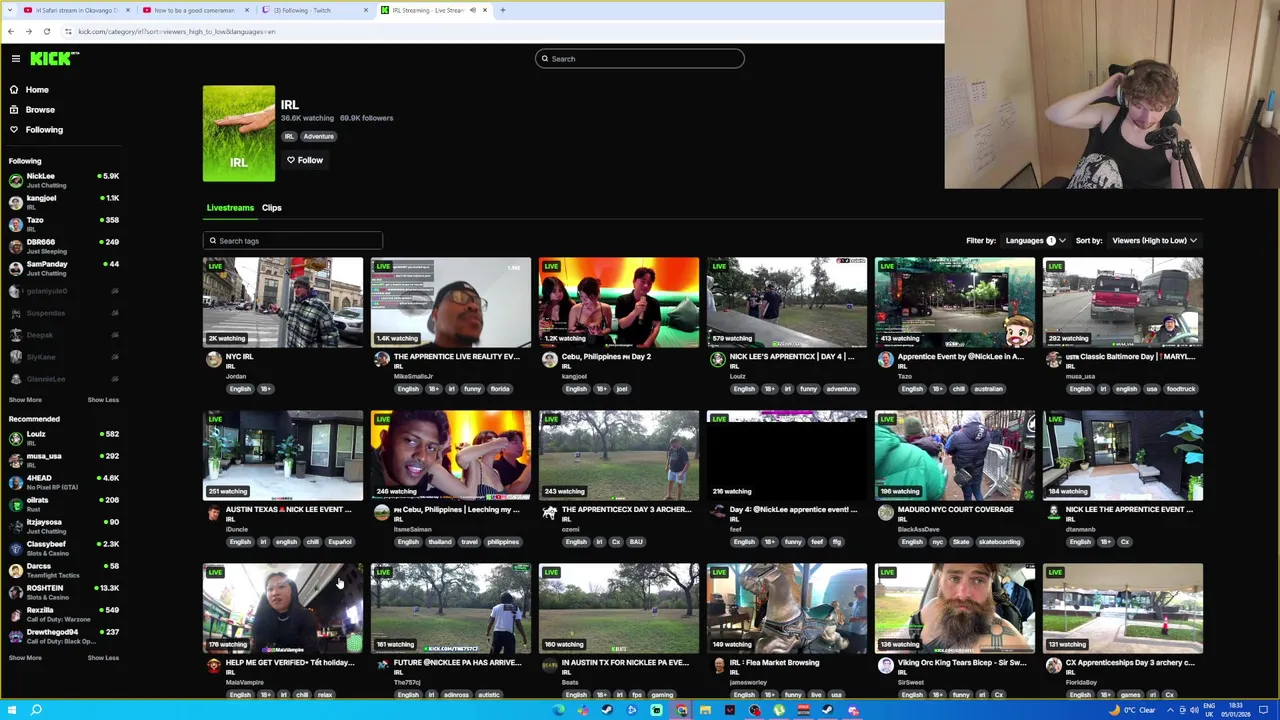
Task: Select the Livestreams tab
Action: [230, 208]
